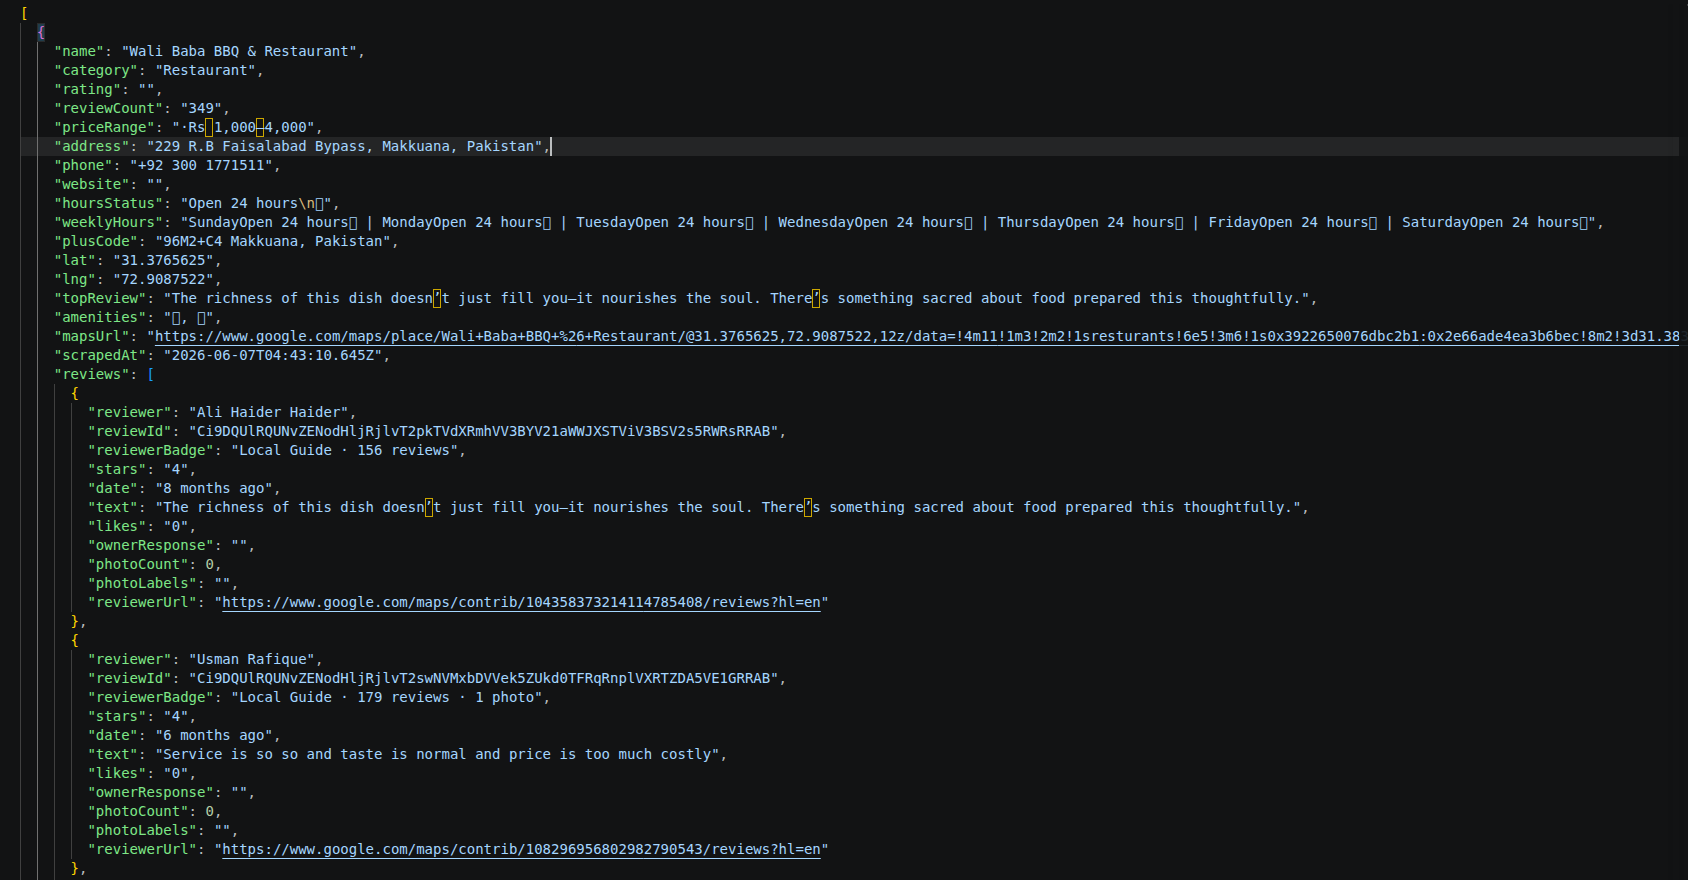Click the "category" key

(x=96, y=70)
